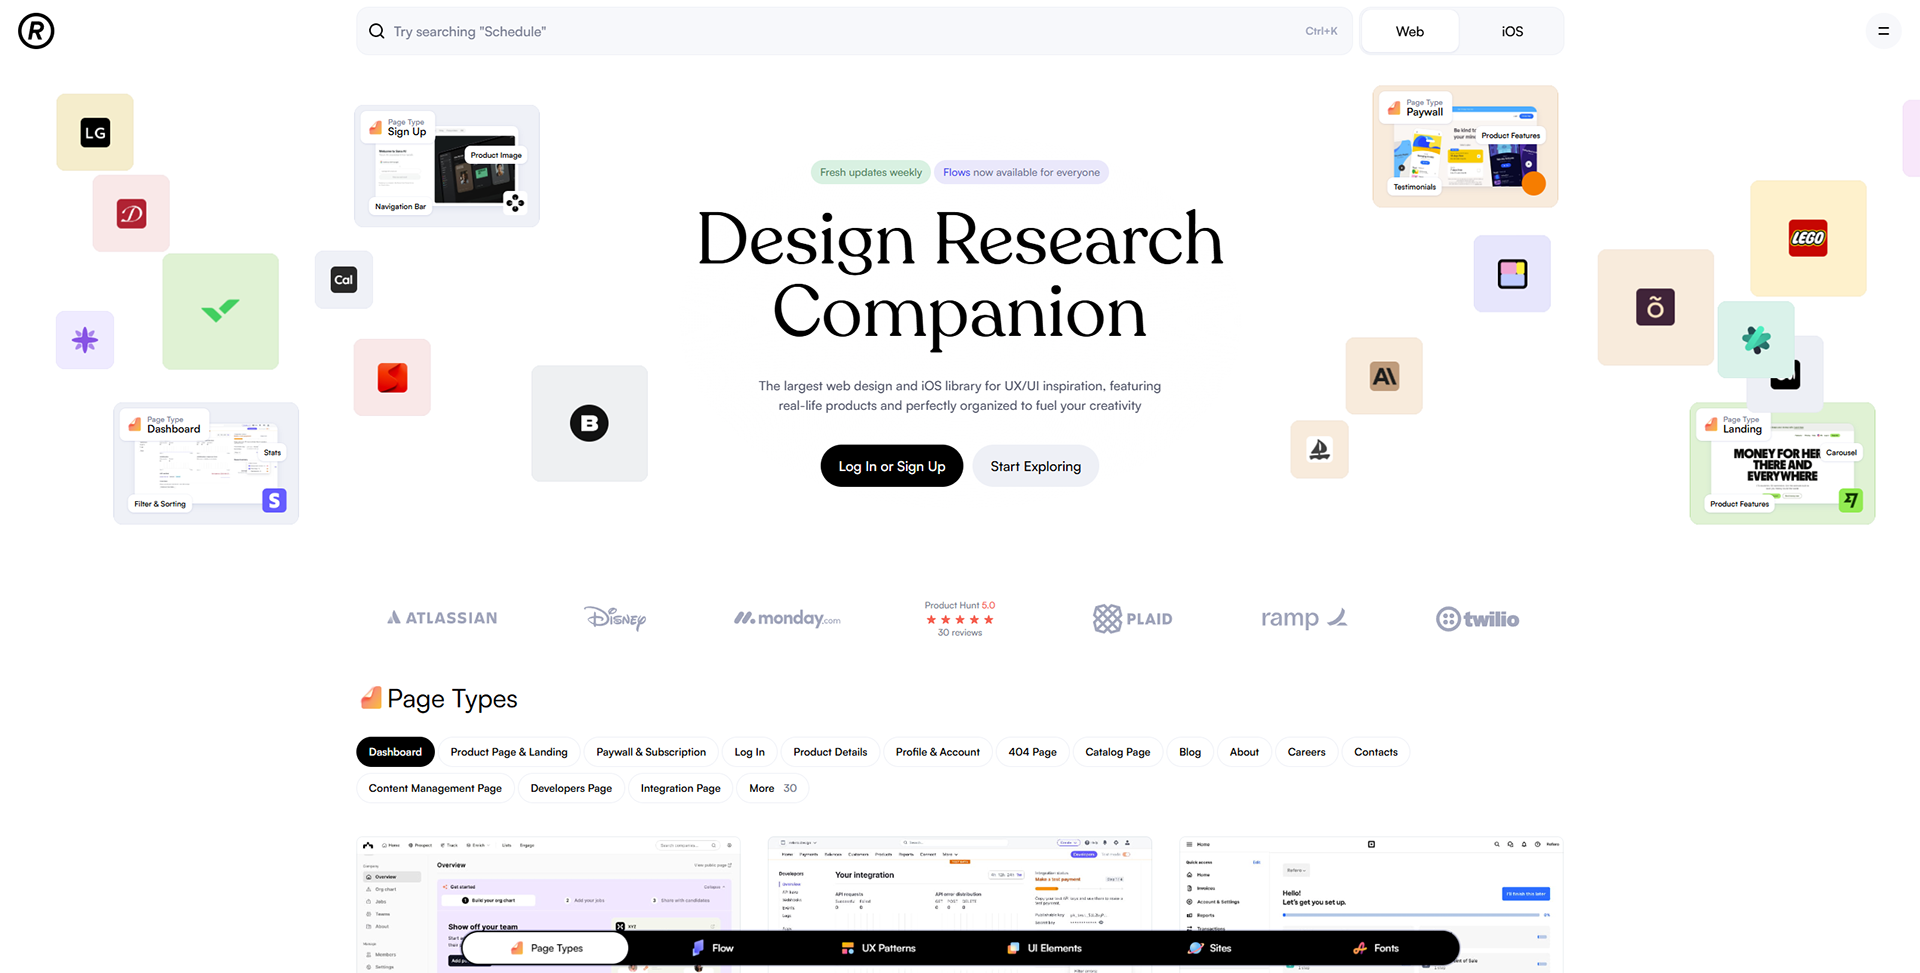Select the Dashboard filter chip
Viewport: 1920px width, 973px height.
[x=395, y=752]
